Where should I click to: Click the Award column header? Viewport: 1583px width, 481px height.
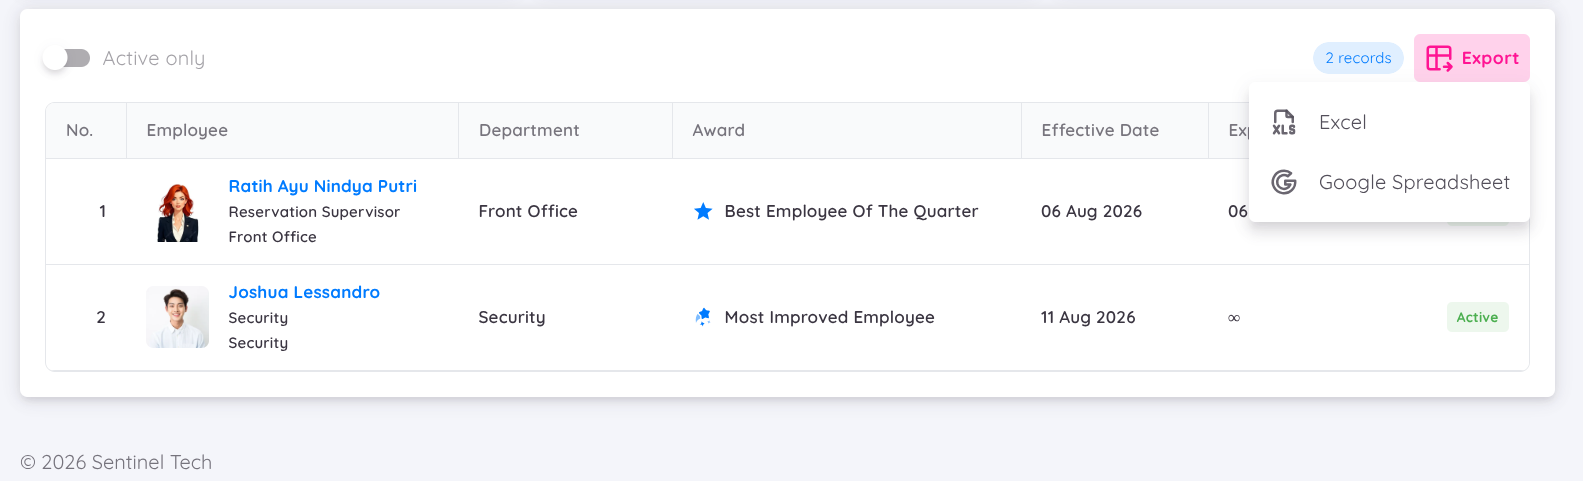click(x=718, y=130)
